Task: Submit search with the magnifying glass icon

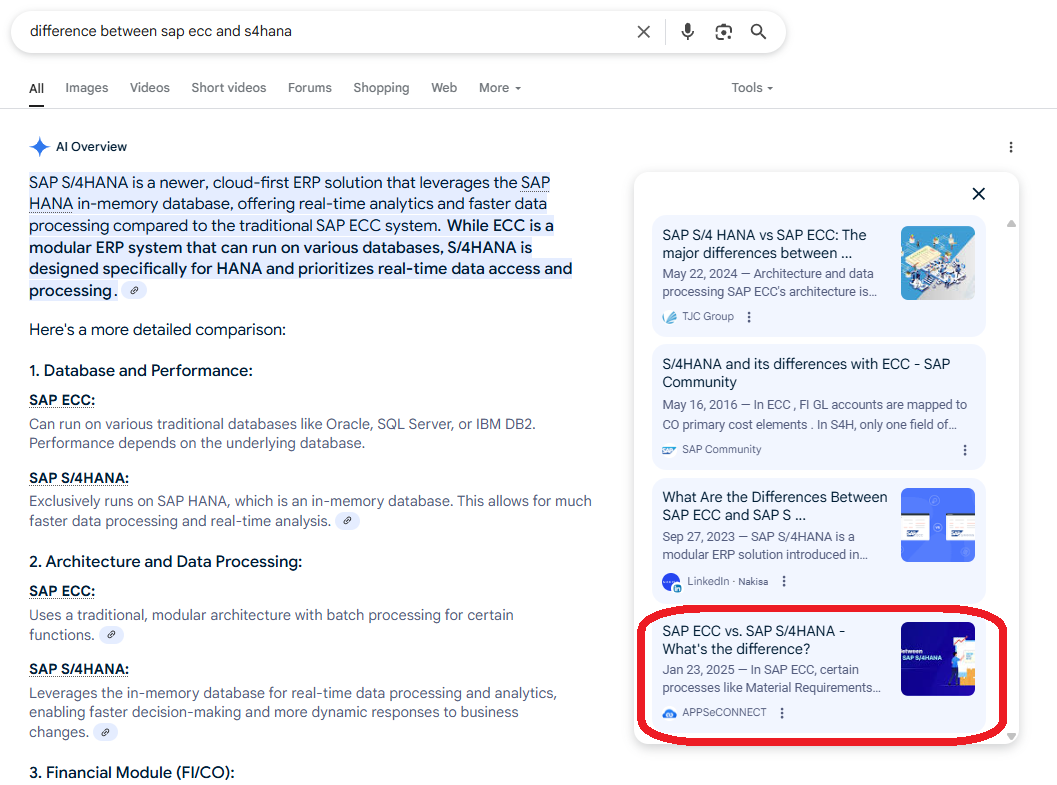Action: pyautogui.click(x=758, y=32)
